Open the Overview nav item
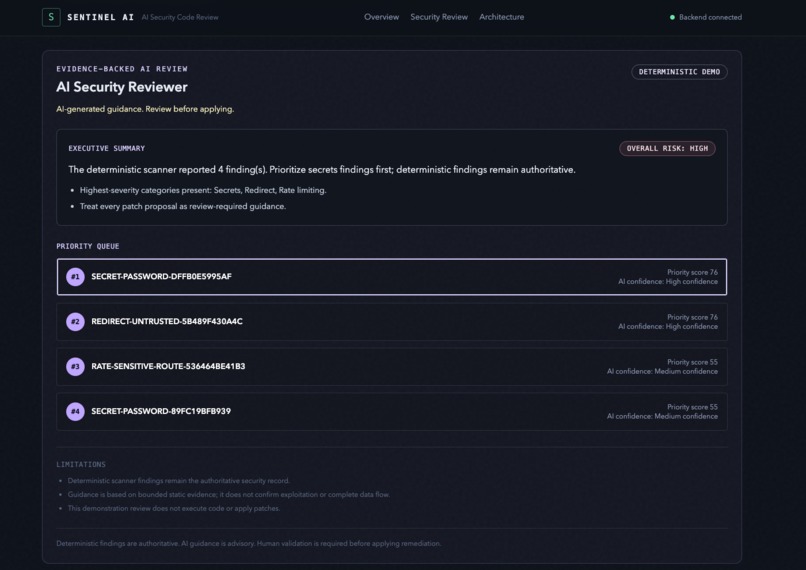806x570 pixels. (381, 17)
